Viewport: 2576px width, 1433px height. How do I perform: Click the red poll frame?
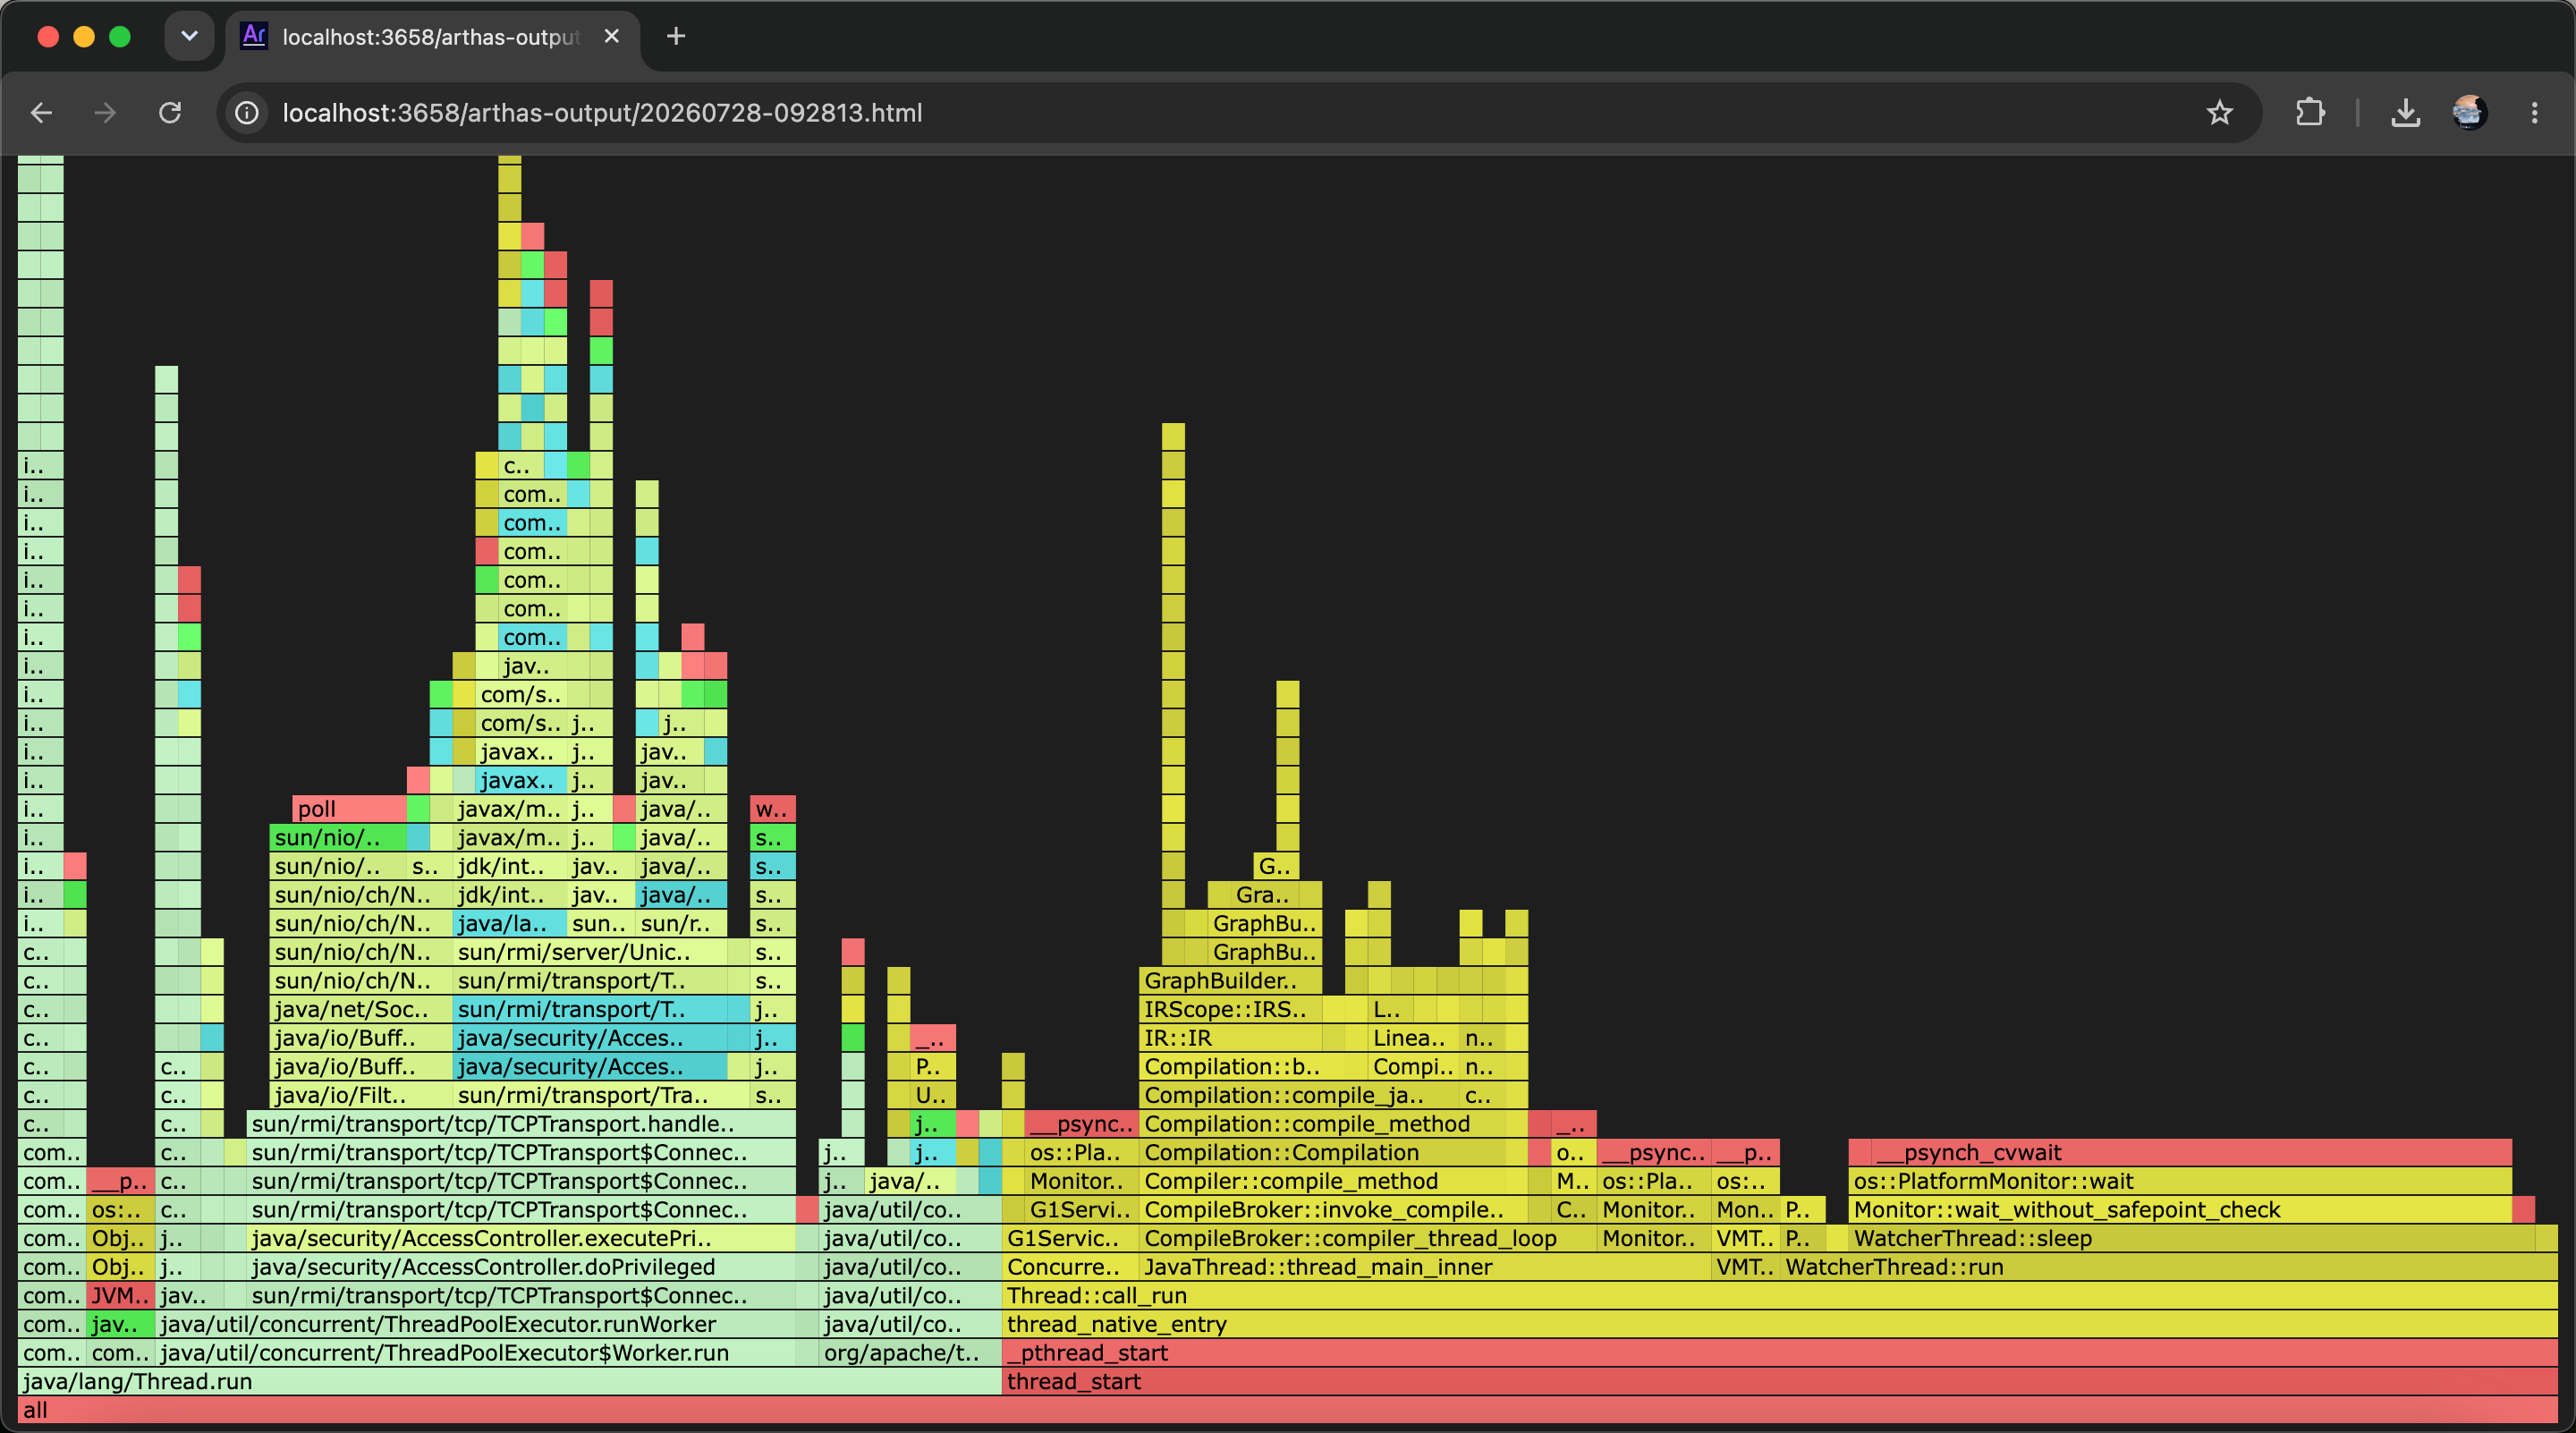[349, 808]
